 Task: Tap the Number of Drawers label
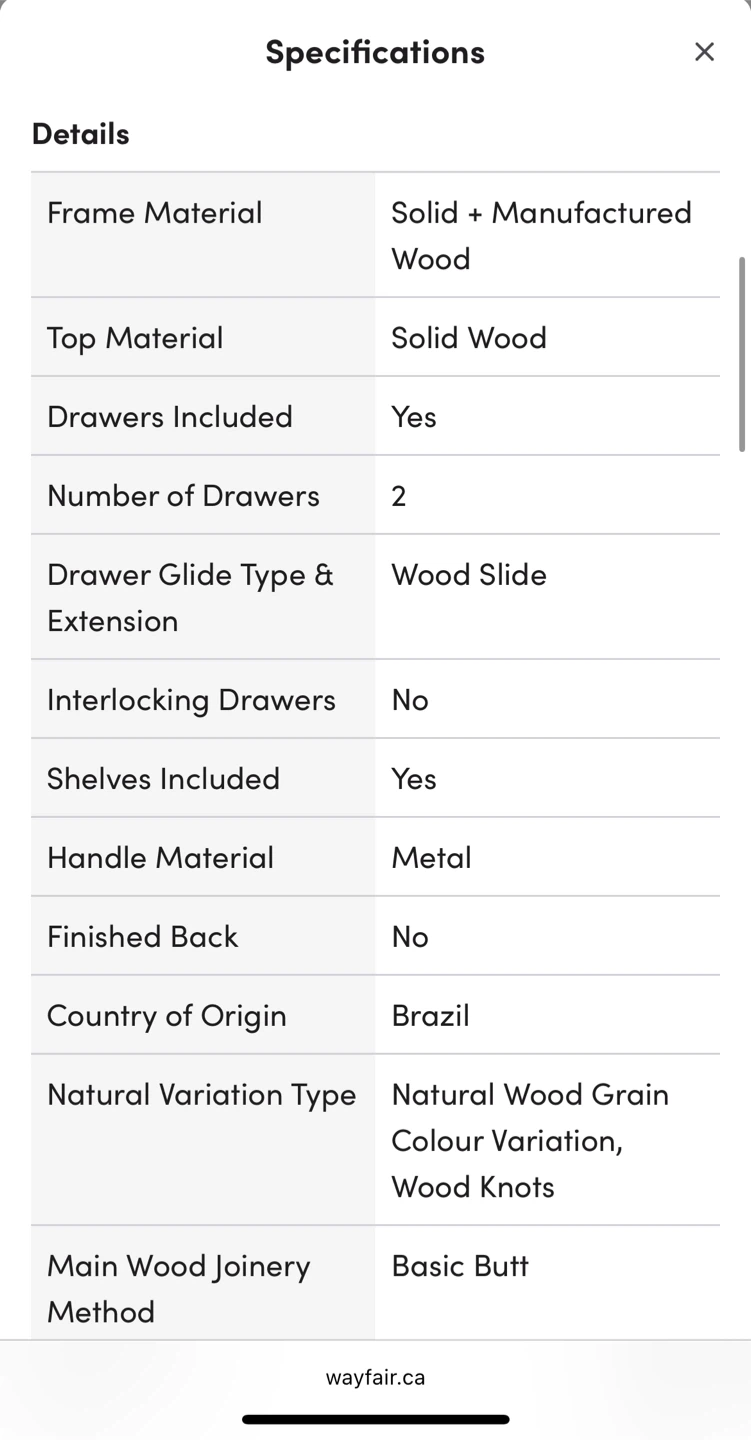pyautogui.click(x=183, y=495)
